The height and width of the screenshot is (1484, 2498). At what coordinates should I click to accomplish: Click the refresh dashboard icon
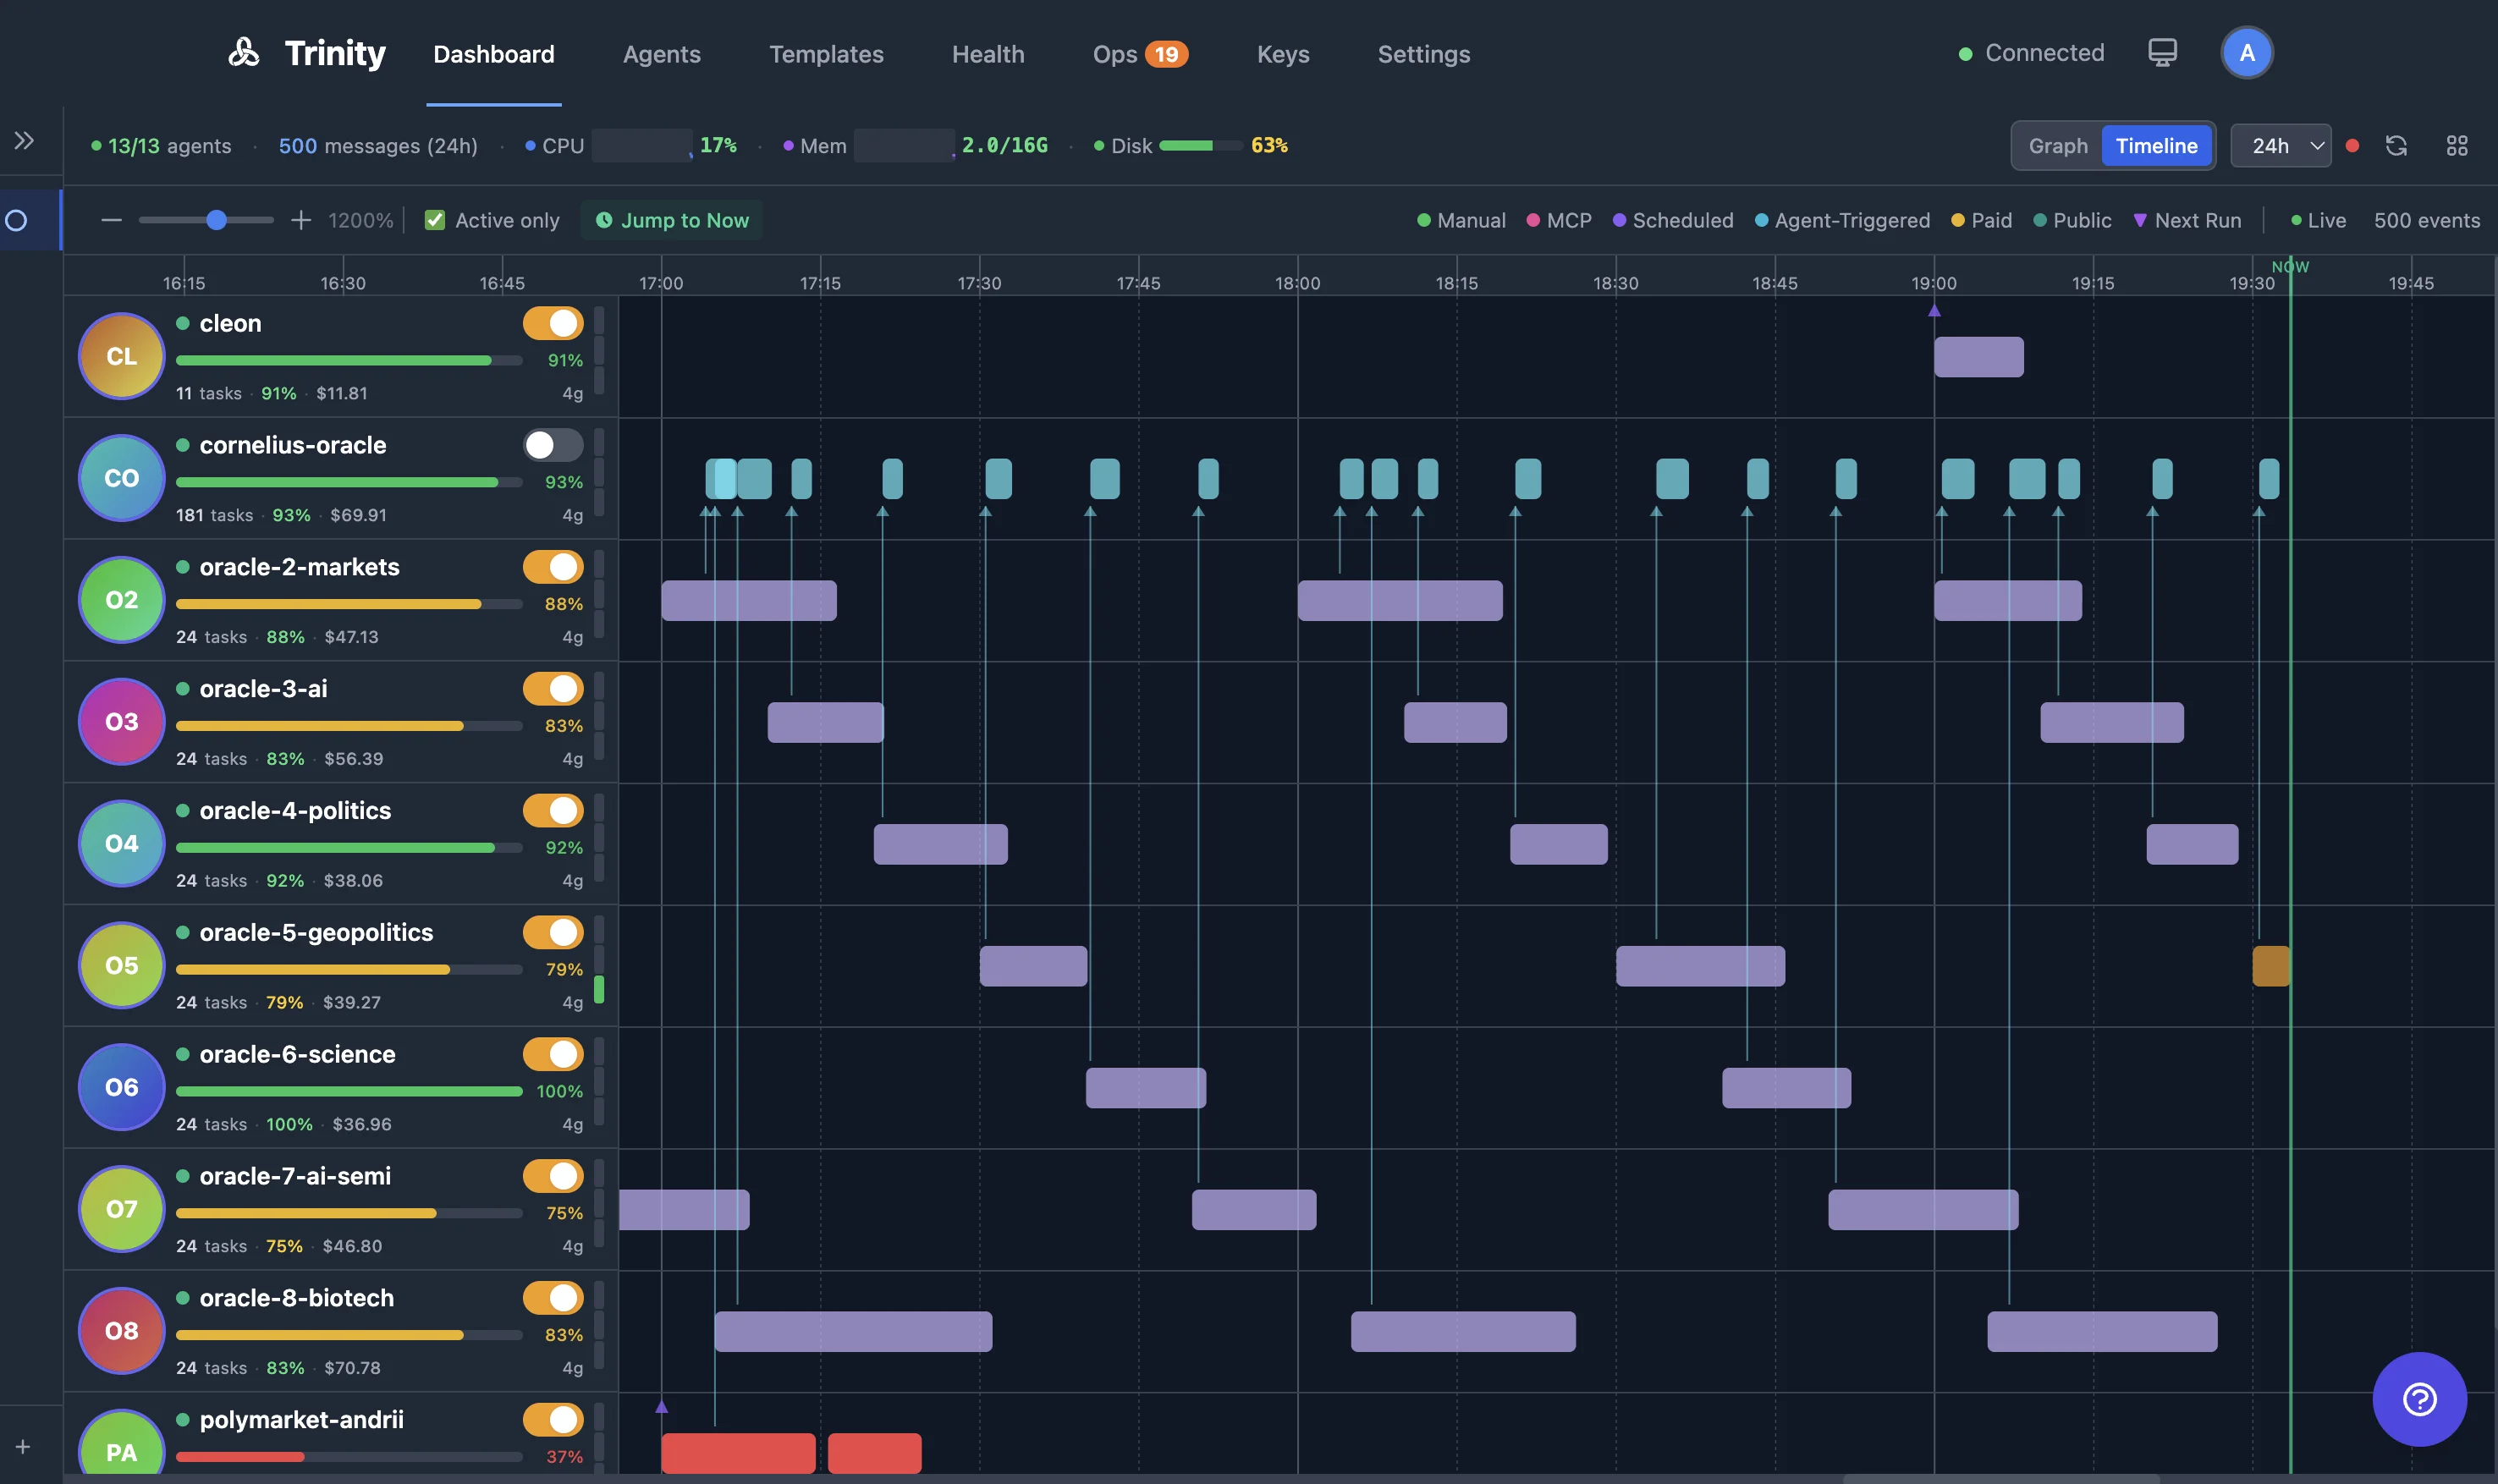click(x=2396, y=146)
